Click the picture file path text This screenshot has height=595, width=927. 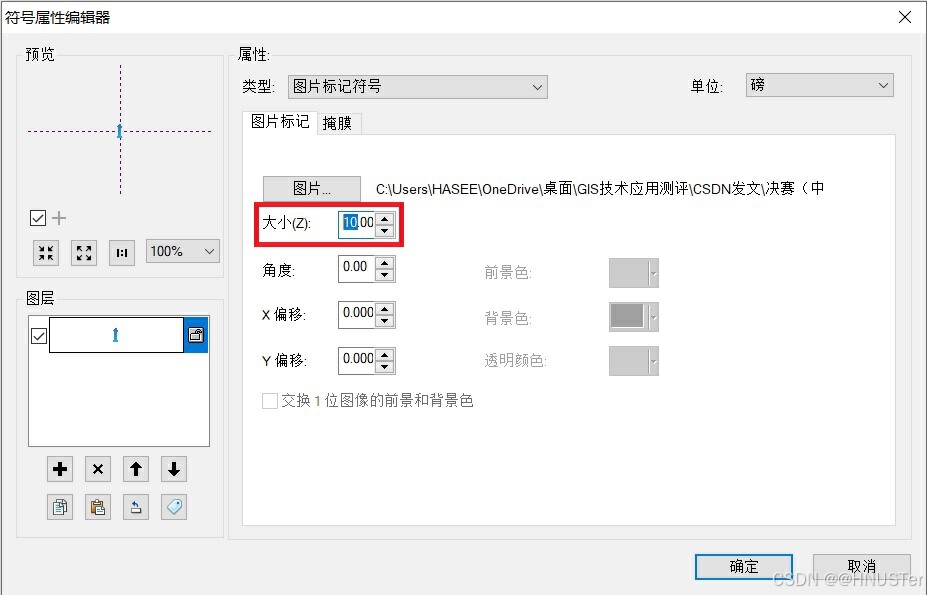(600, 189)
